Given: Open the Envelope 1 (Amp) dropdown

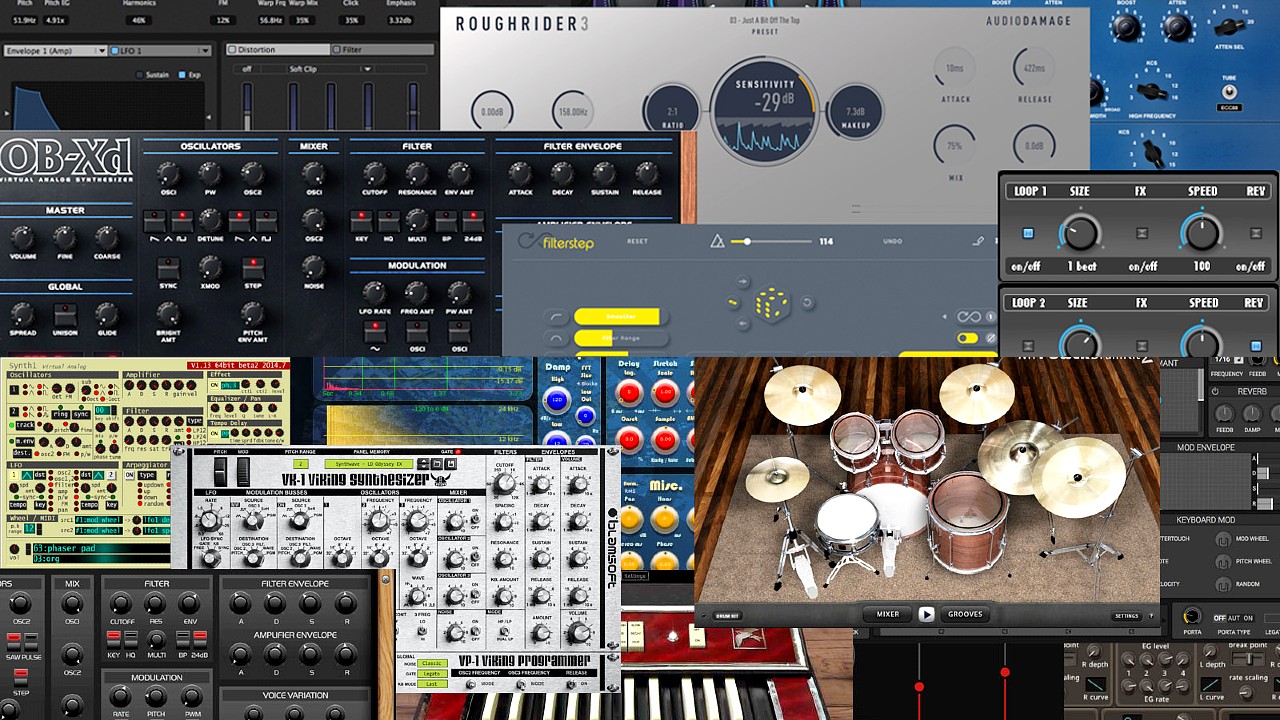Looking at the screenshot, I should 55,50.
